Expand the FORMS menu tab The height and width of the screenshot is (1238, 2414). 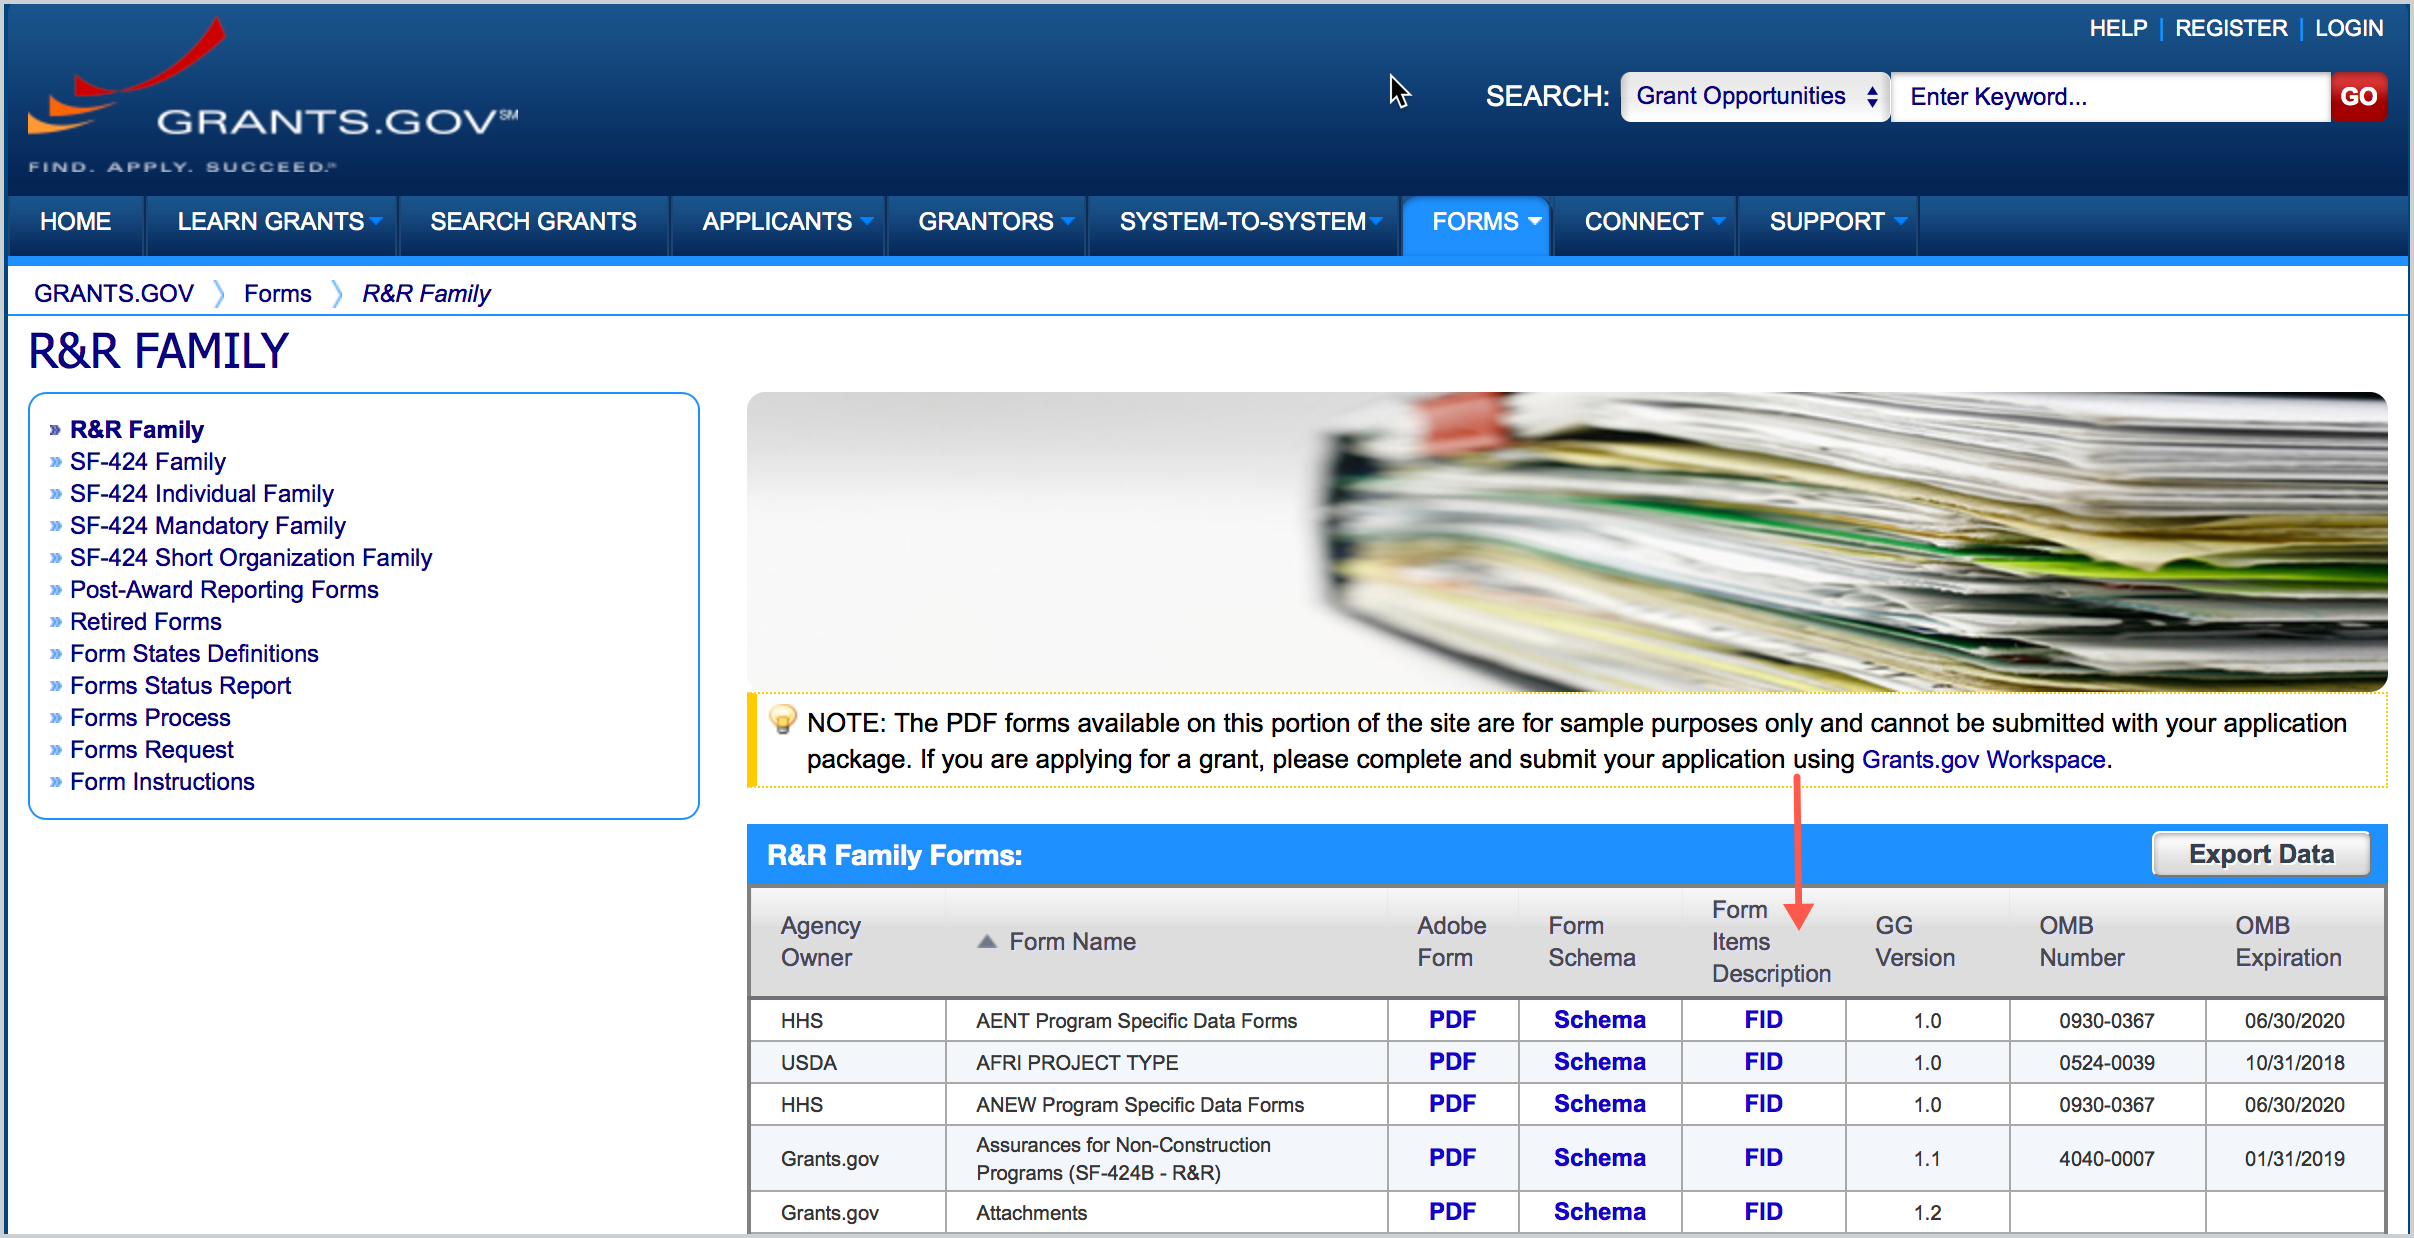pyautogui.click(x=1477, y=221)
